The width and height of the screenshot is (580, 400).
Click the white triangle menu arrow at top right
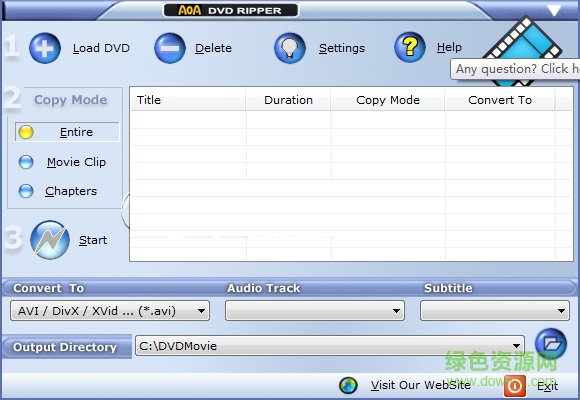point(554,10)
